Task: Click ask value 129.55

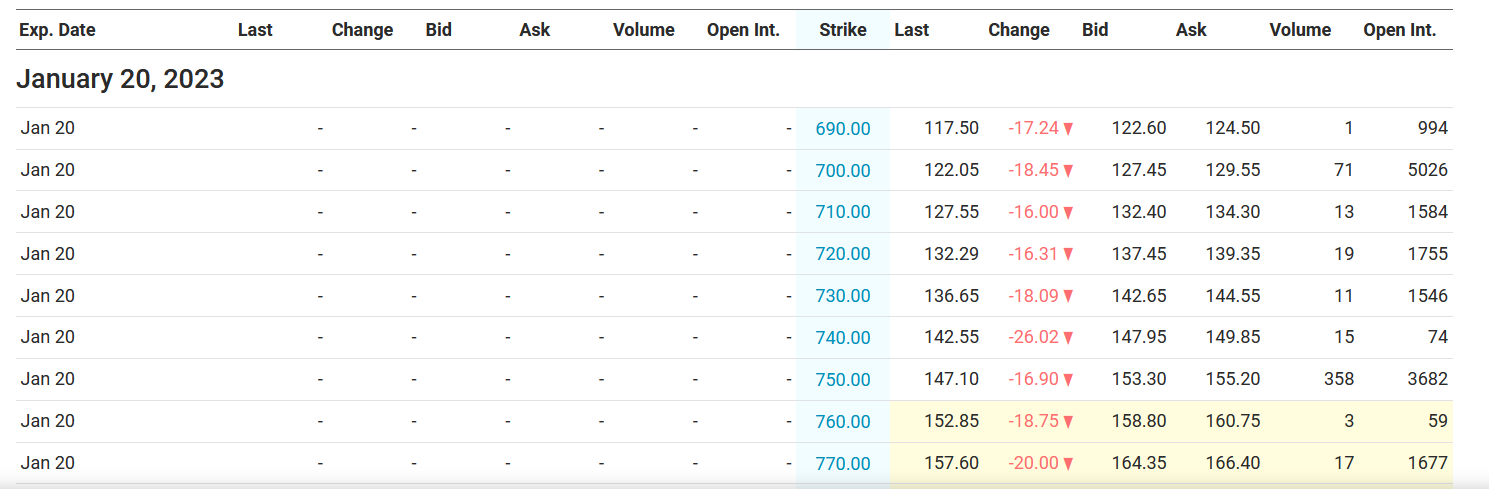Action: pos(1233,170)
